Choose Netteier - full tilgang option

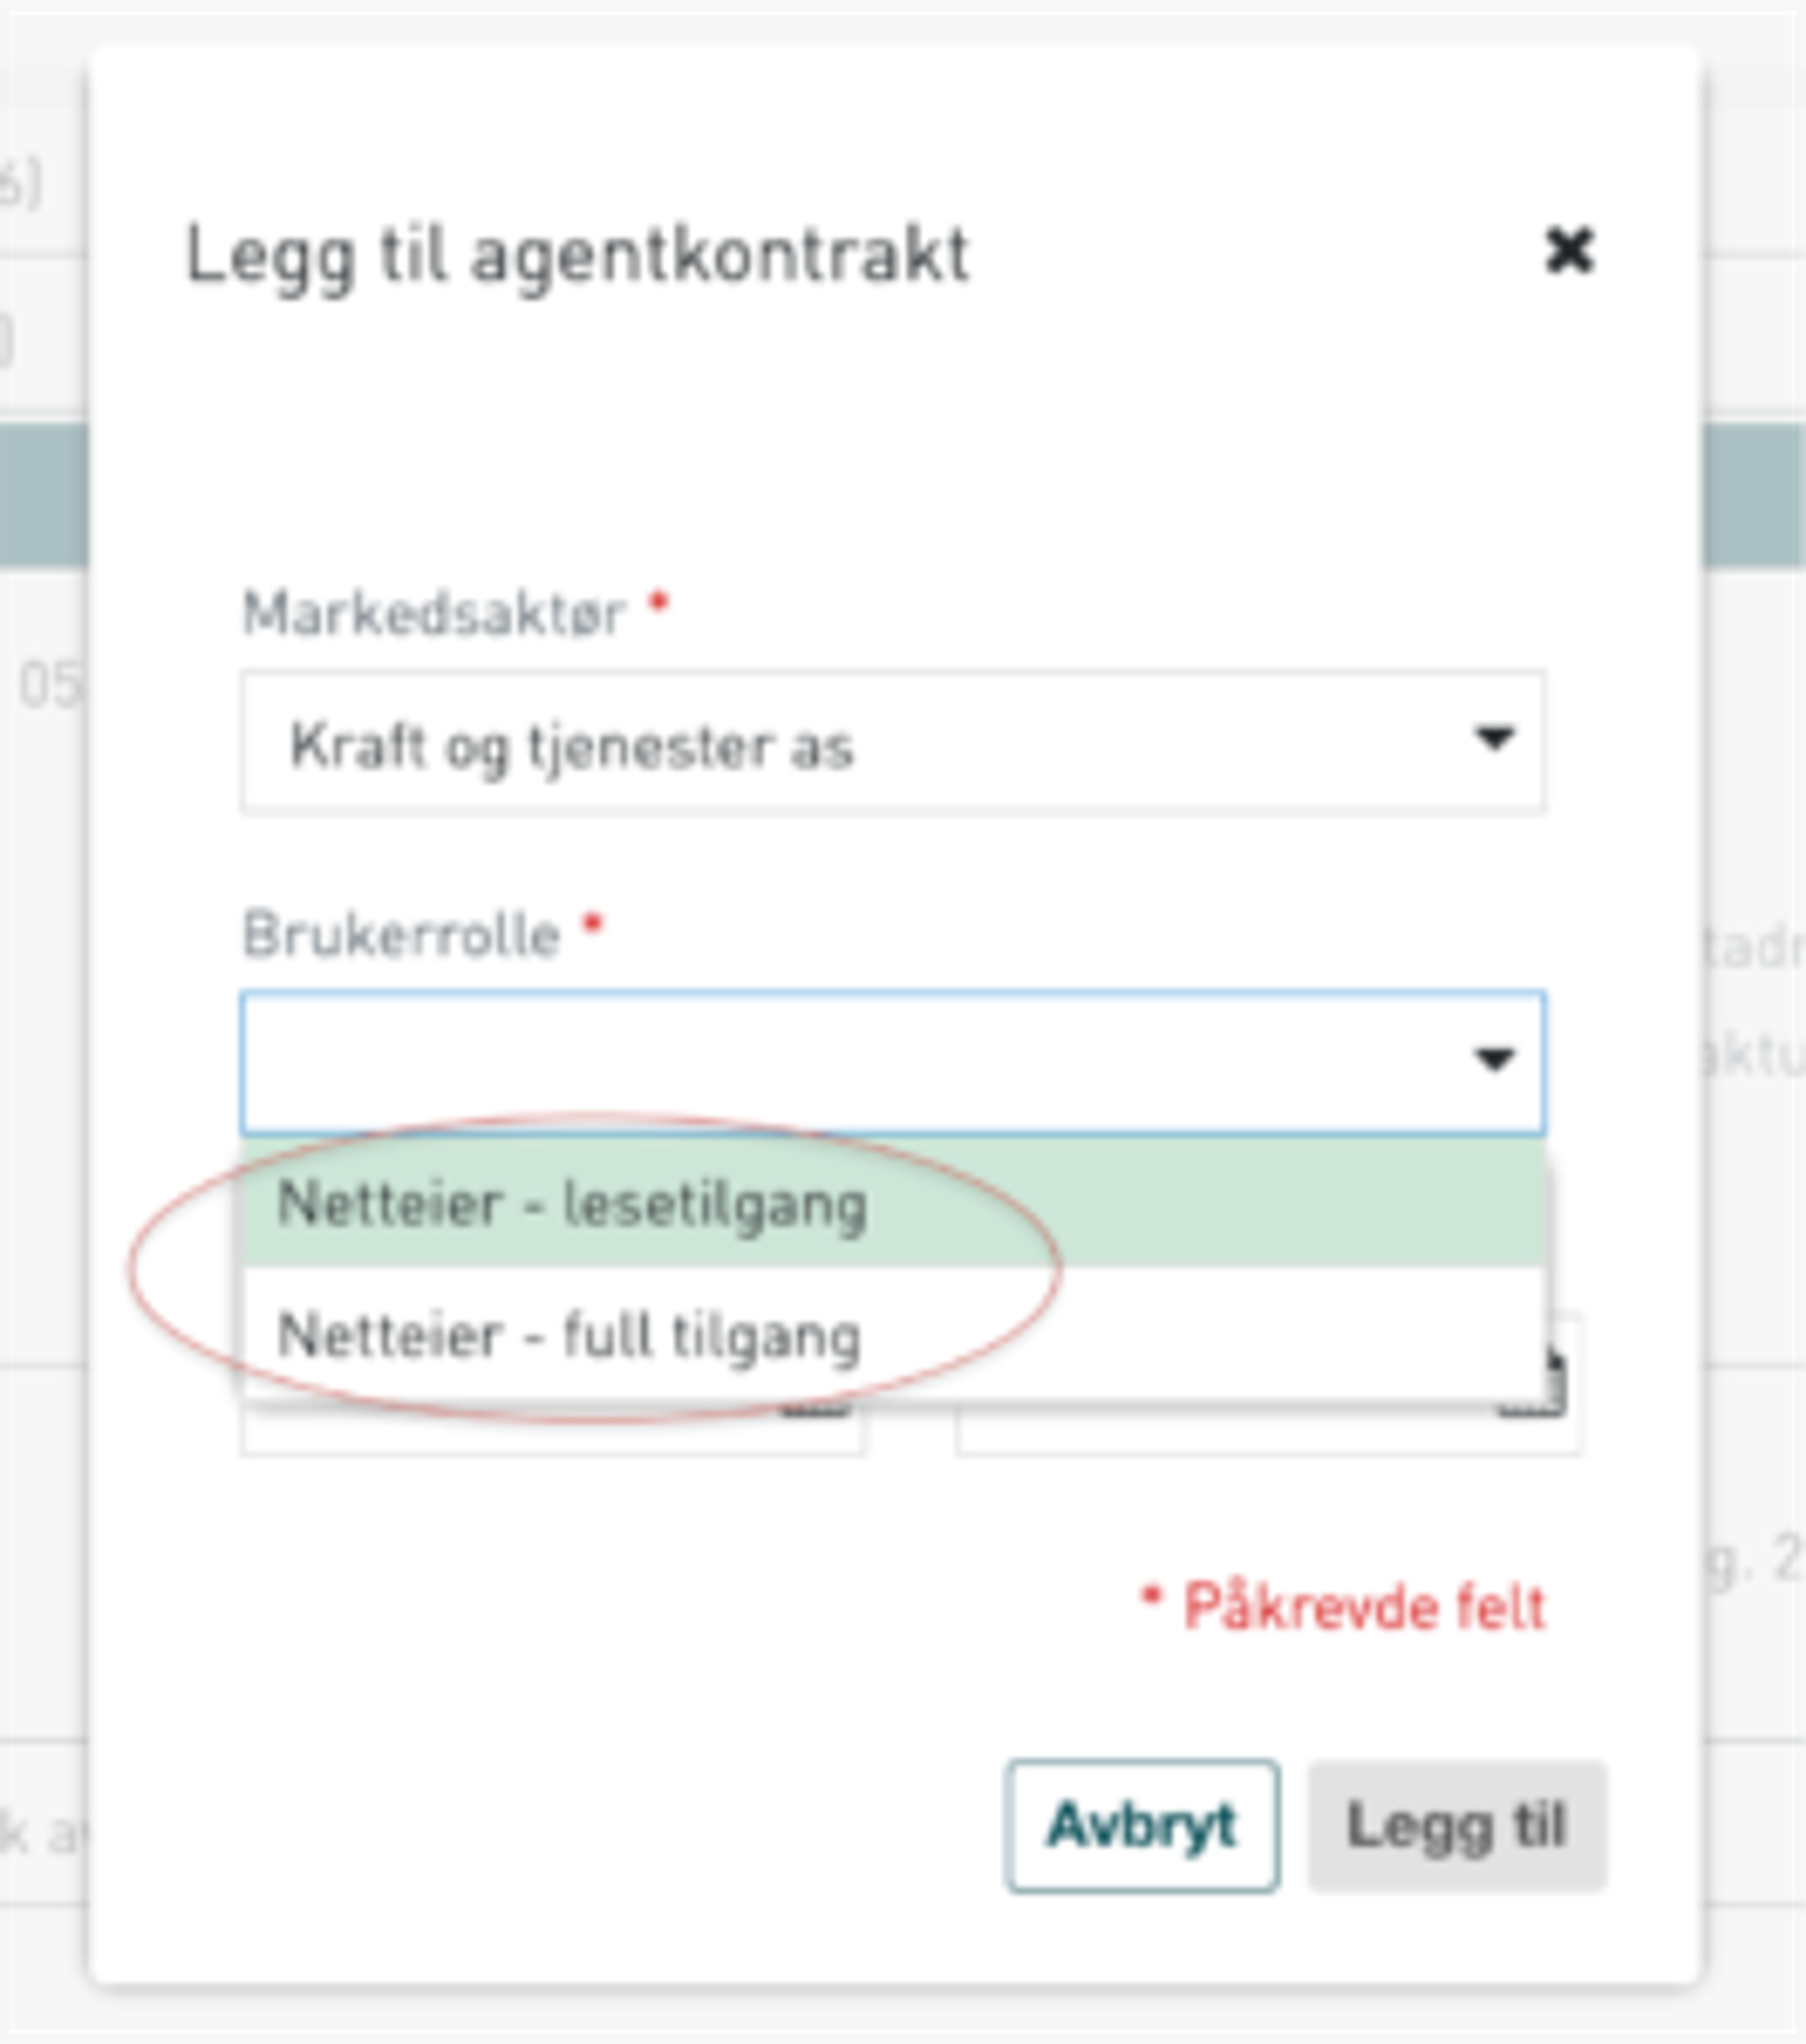(894, 1334)
